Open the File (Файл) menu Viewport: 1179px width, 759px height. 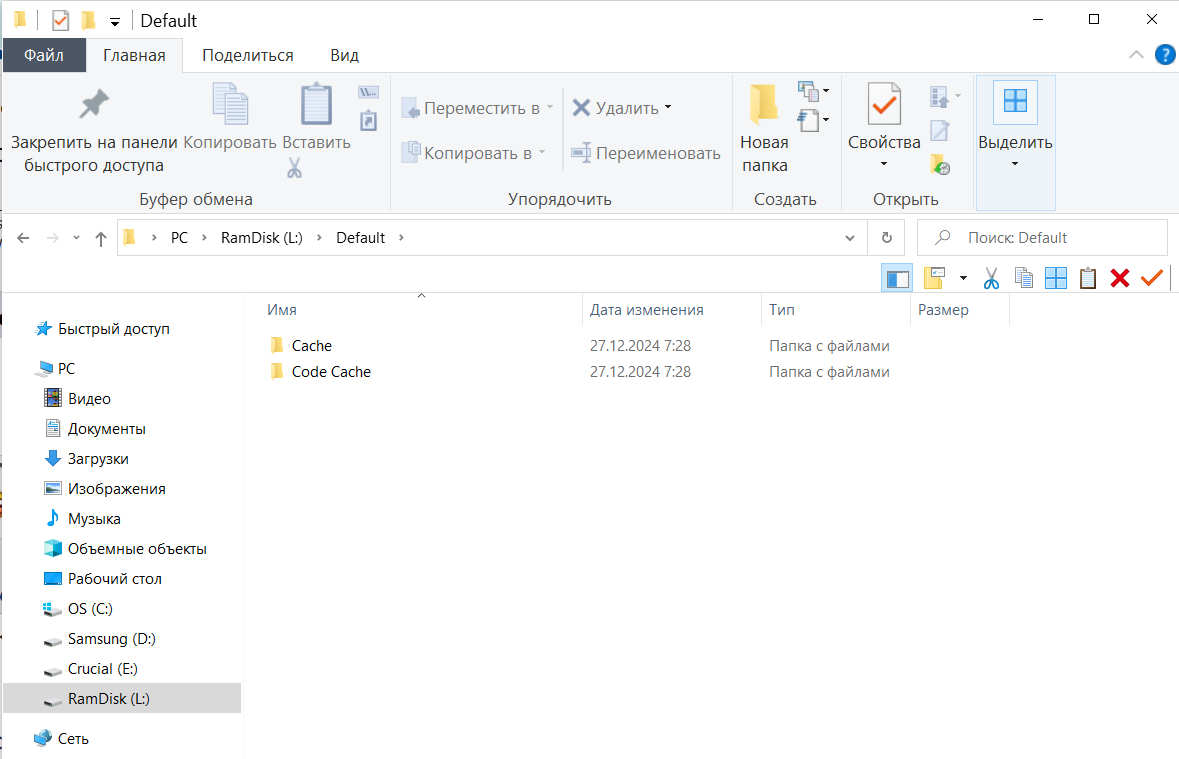click(44, 55)
